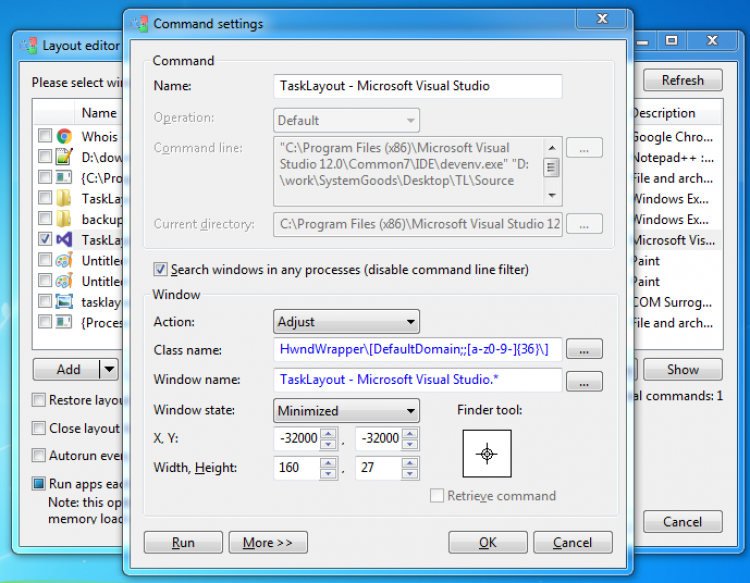Open the disabled Operation Default dropdown
Image resolution: width=750 pixels, height=583 pixels.
click(346, 120)
